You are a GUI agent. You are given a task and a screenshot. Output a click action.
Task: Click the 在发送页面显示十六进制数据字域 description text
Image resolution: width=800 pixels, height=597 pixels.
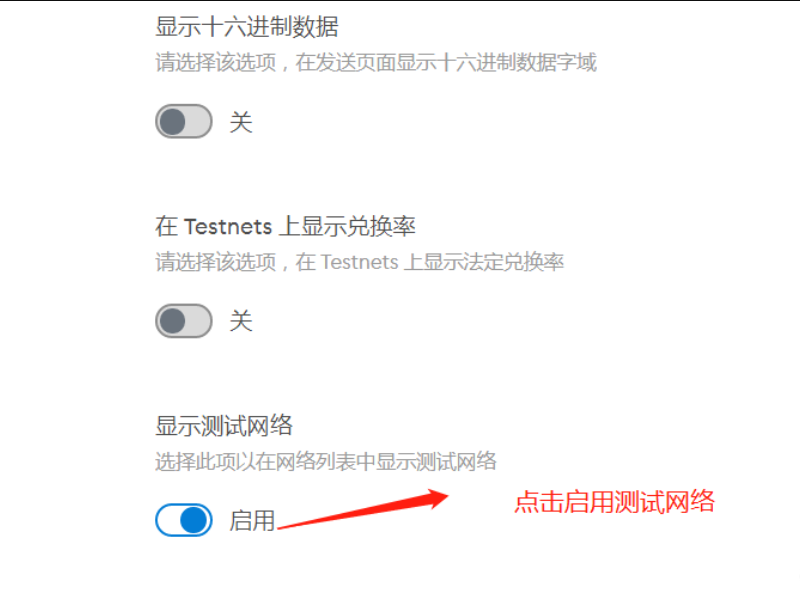(446, 63)
